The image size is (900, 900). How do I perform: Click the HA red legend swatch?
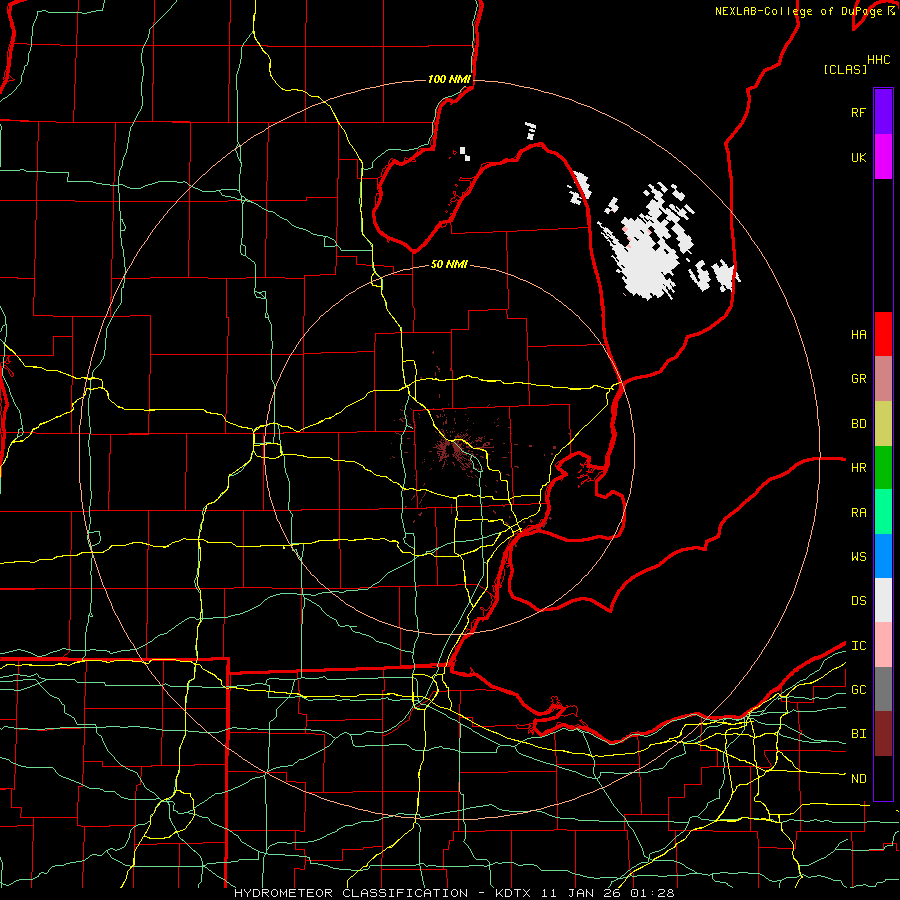tap(883, 334)
